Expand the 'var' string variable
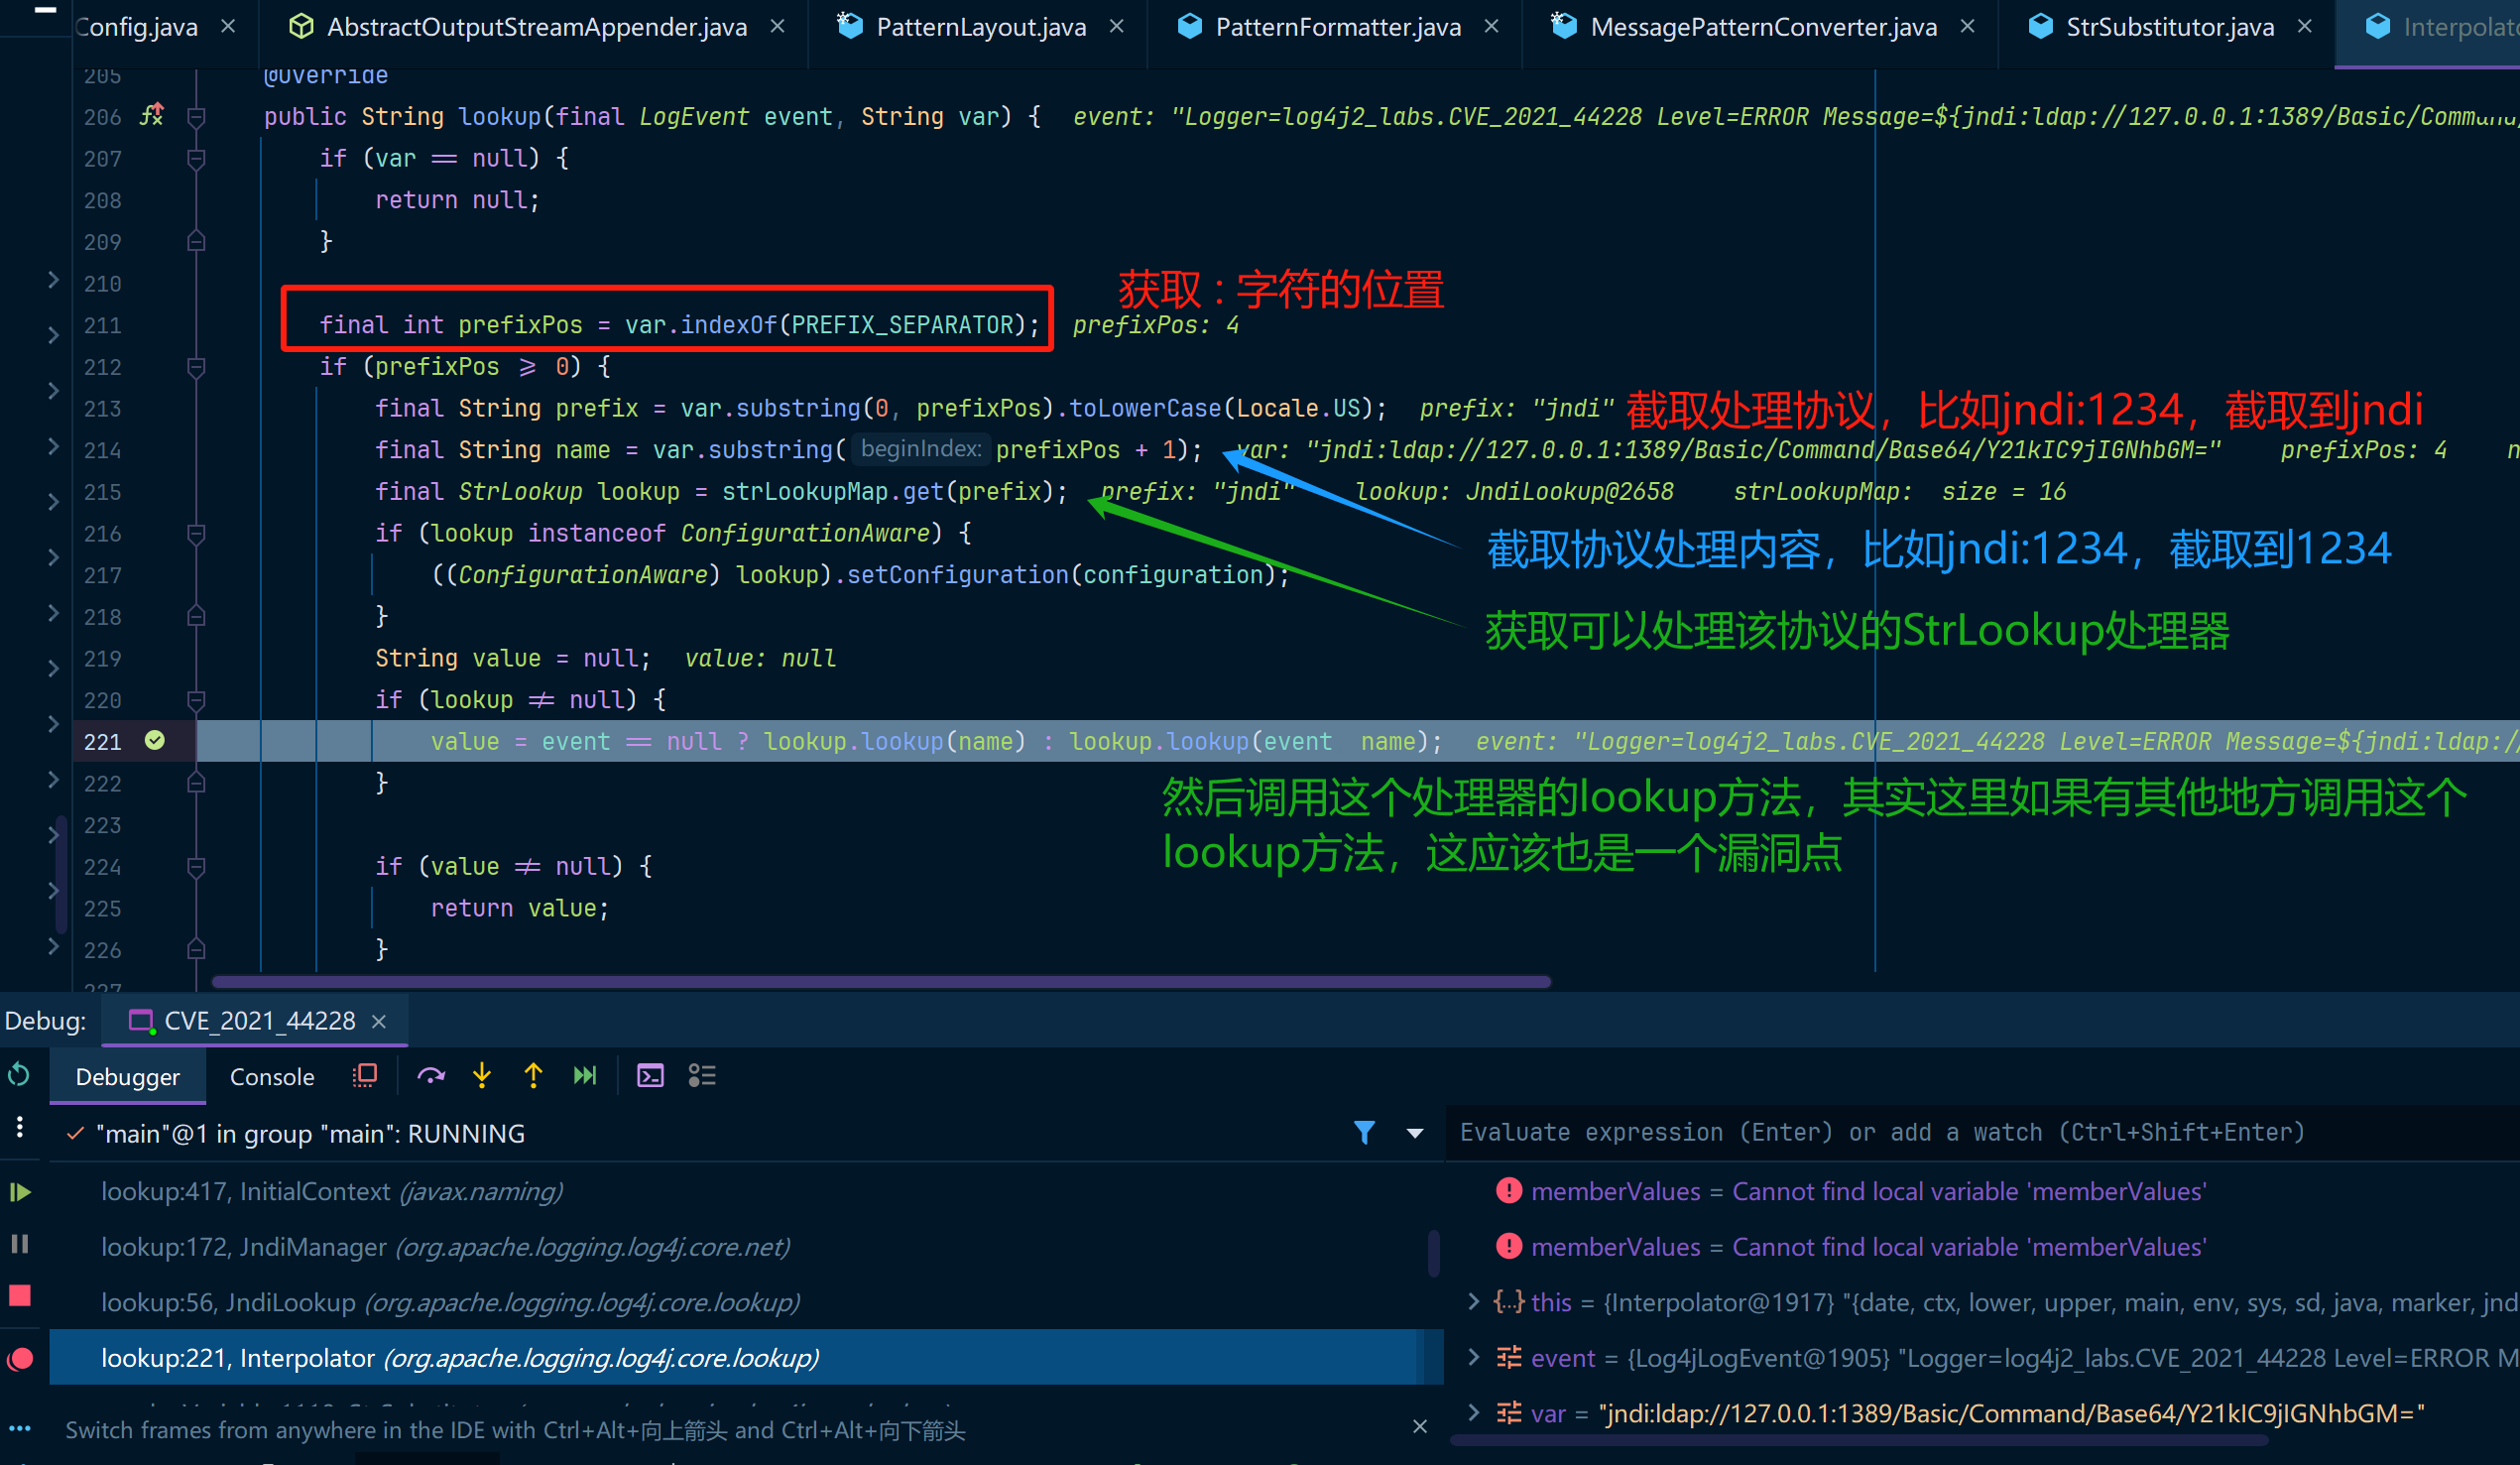 (1473, 1413)
